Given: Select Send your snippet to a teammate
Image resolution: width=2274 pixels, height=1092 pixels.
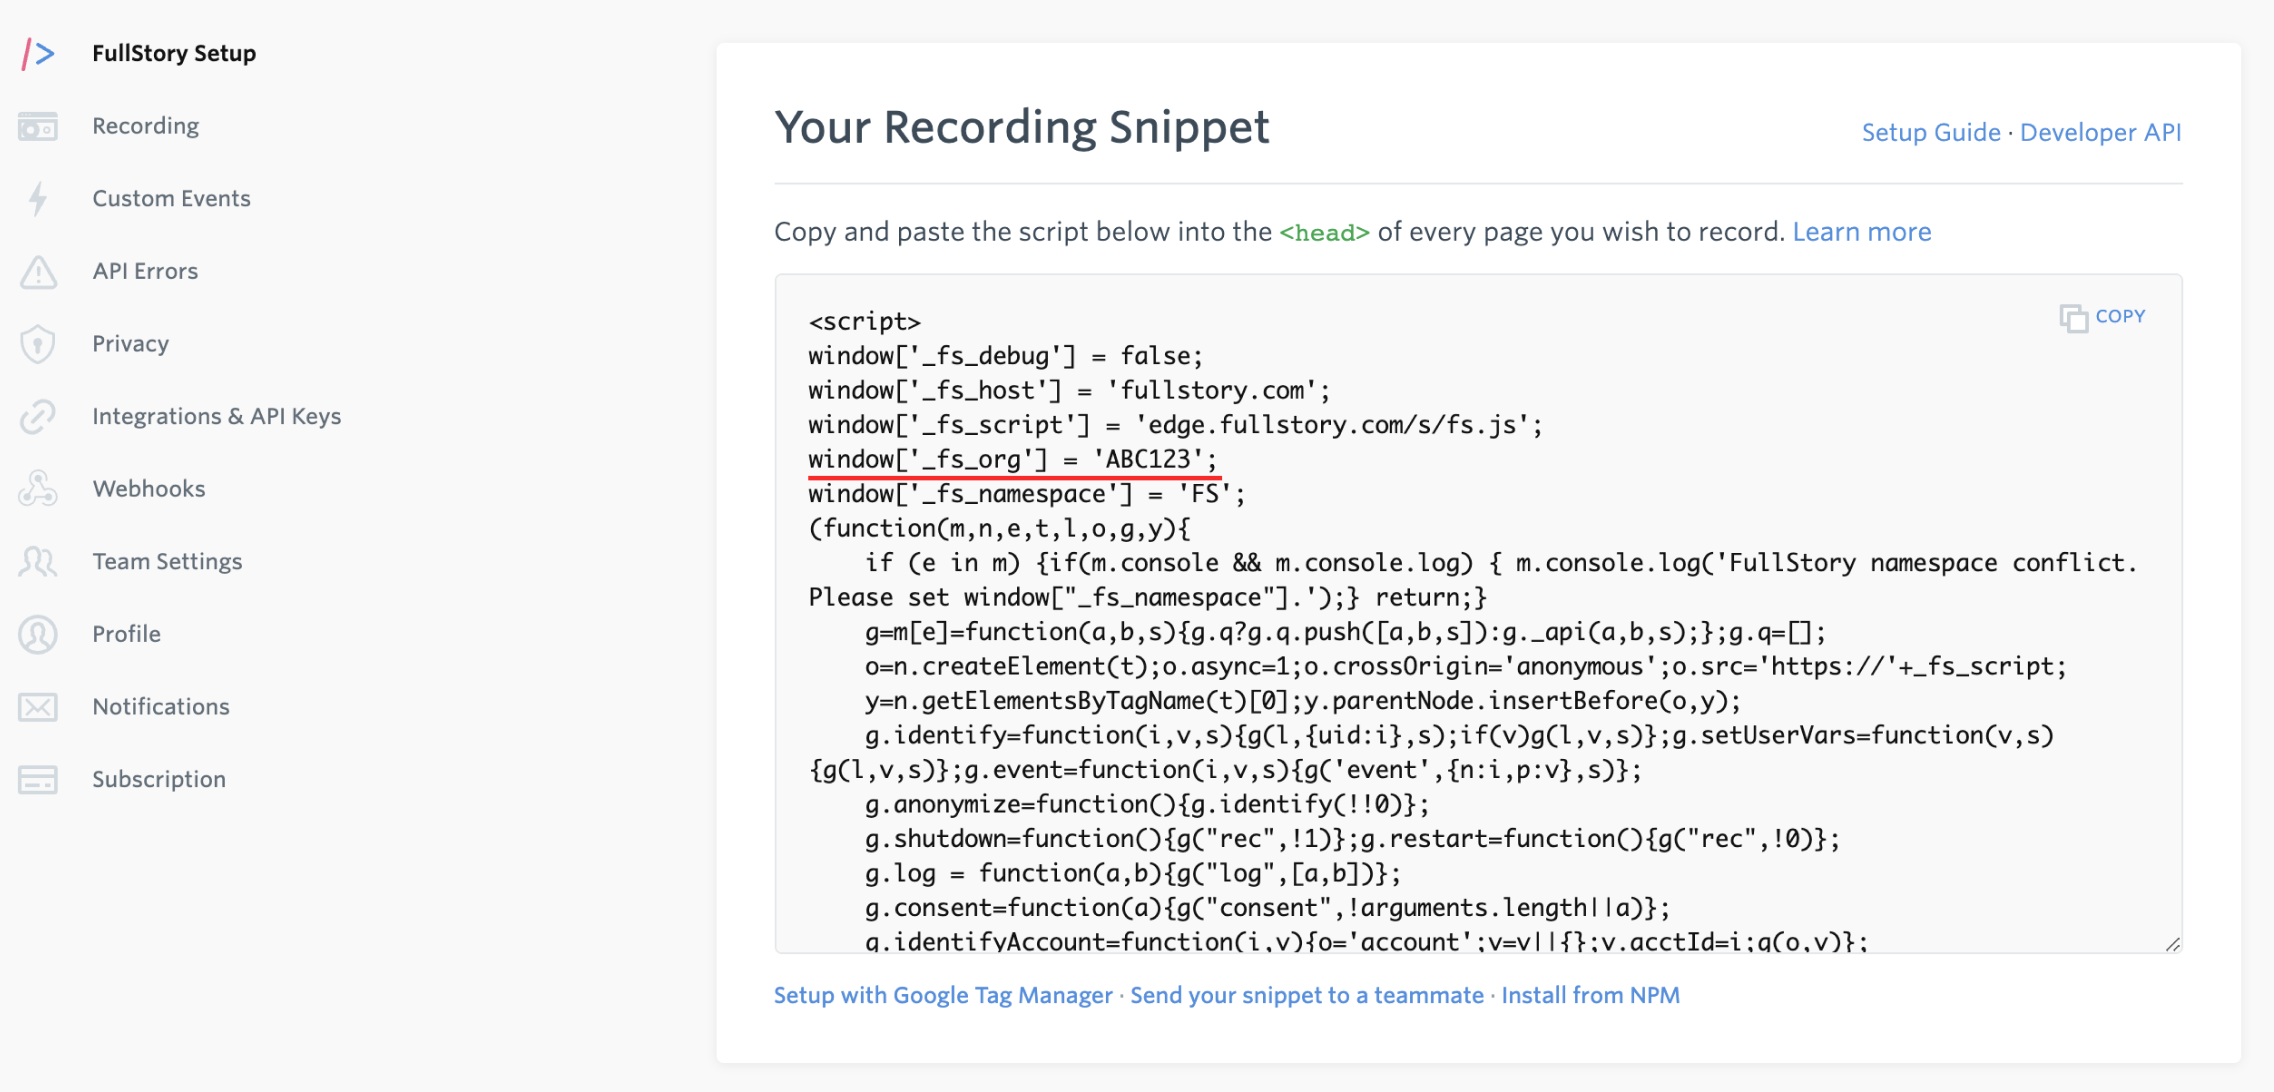Looking at the screenshot, I should tap(1307, 995).
